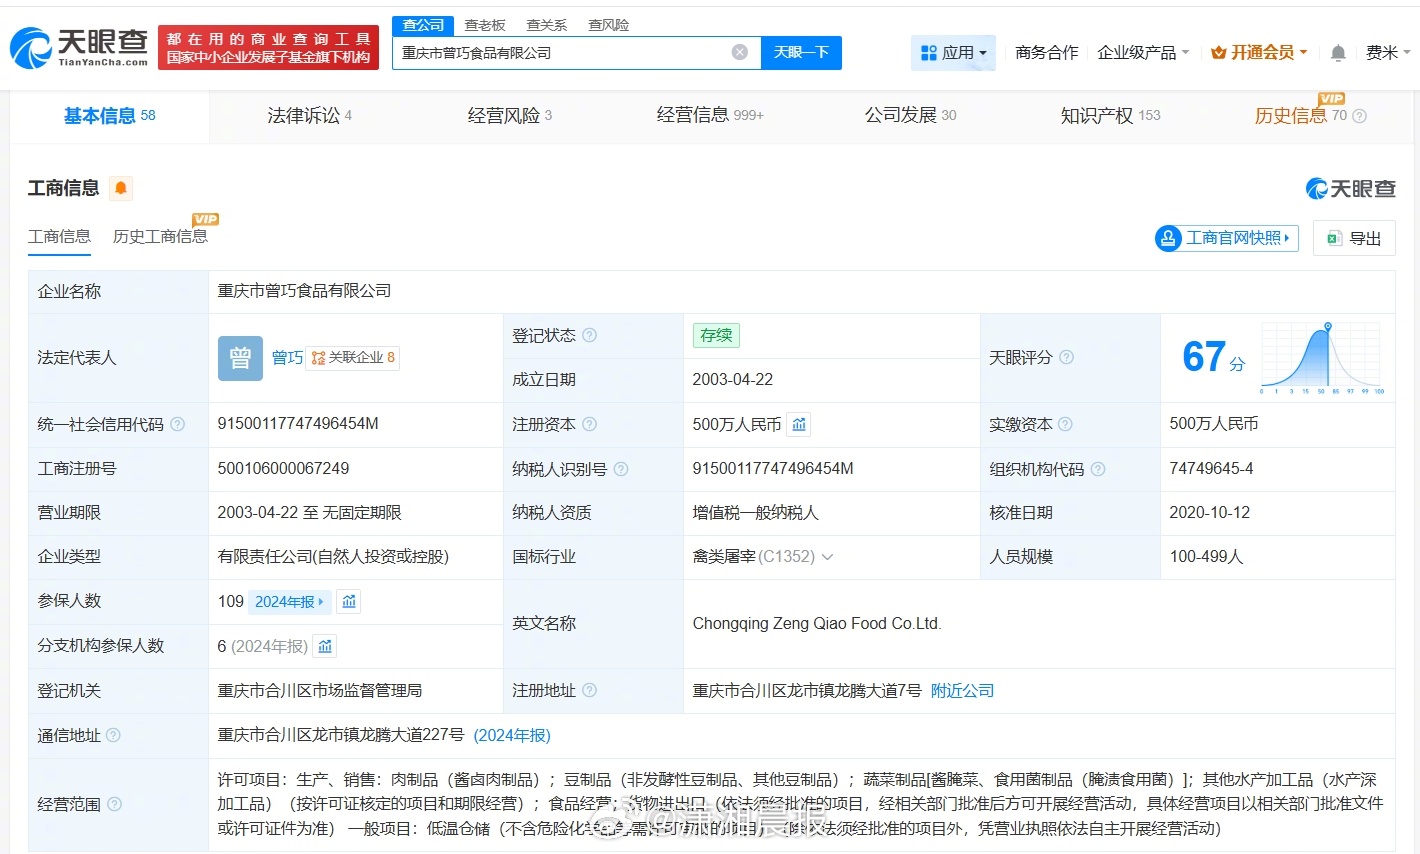This screenshot has height=854, width=1420.
Task: Click the help question mark next to 天眼评分
Action: 1066,357
